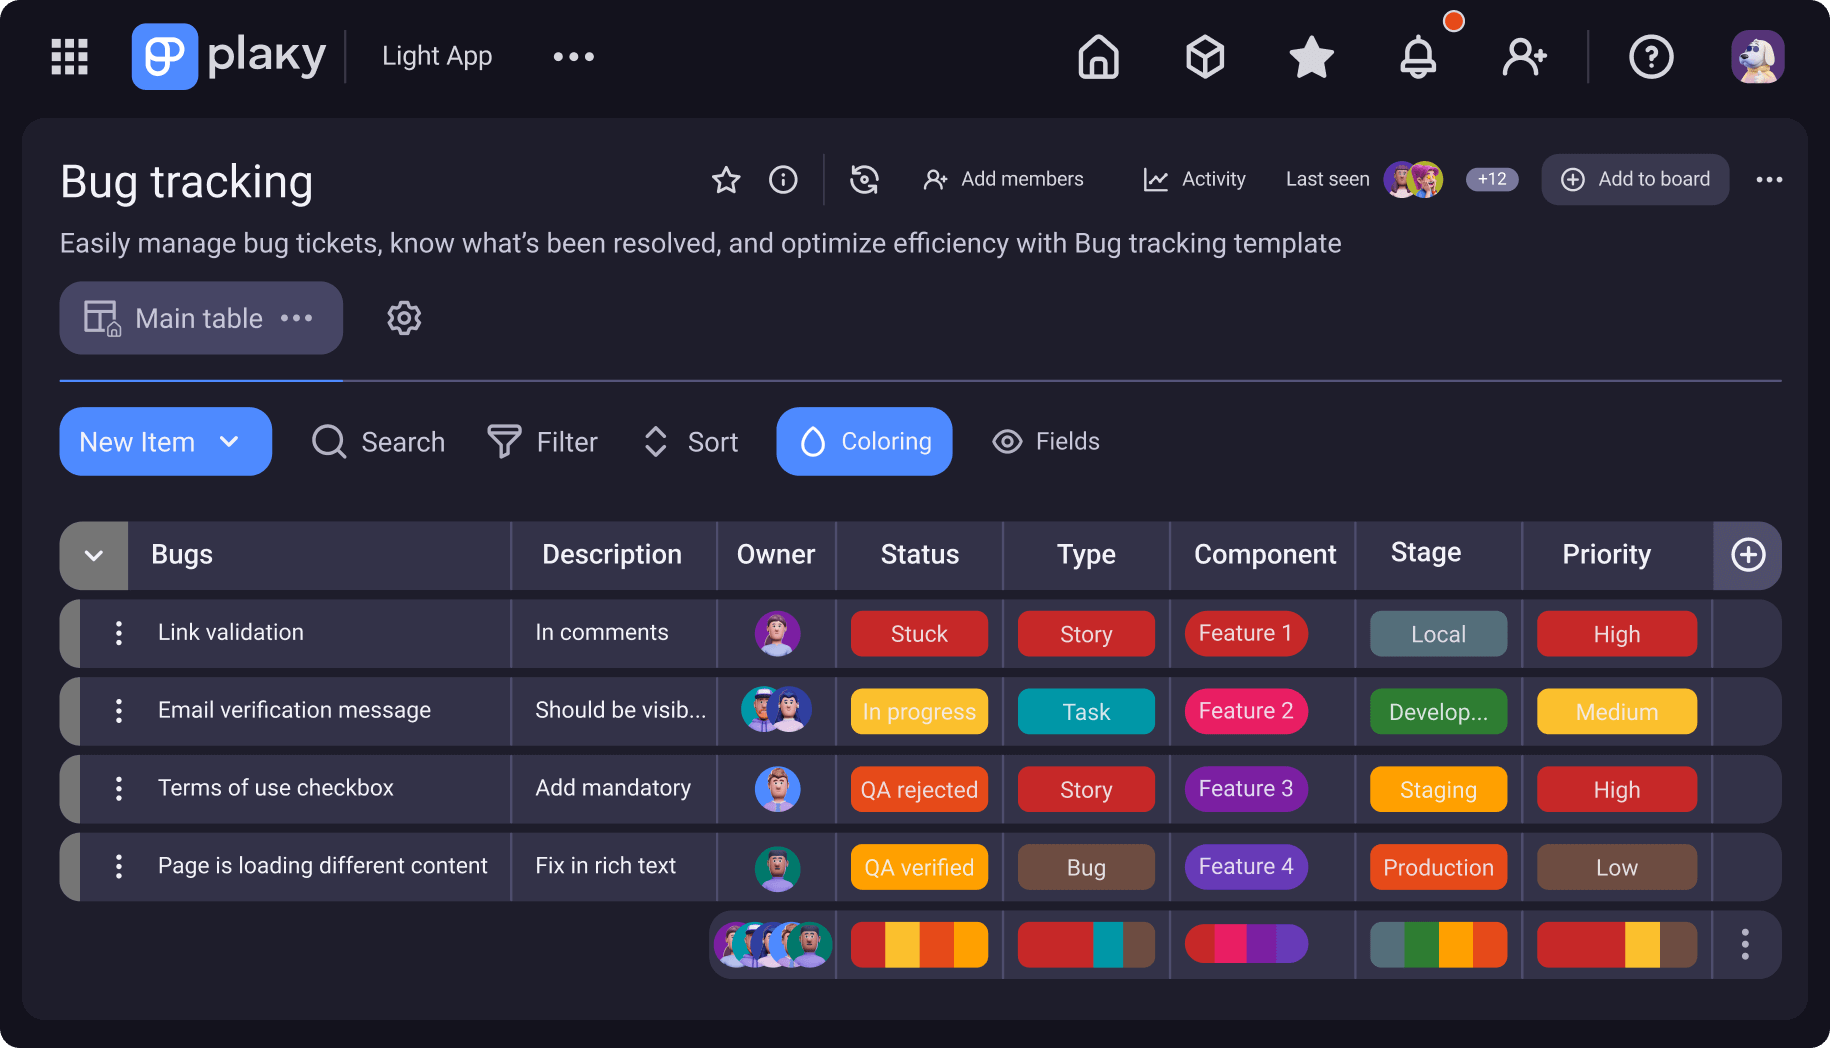Open Fields visibility options
This screenshot has height=1048, width=1830.
[x=1045, y=441]
